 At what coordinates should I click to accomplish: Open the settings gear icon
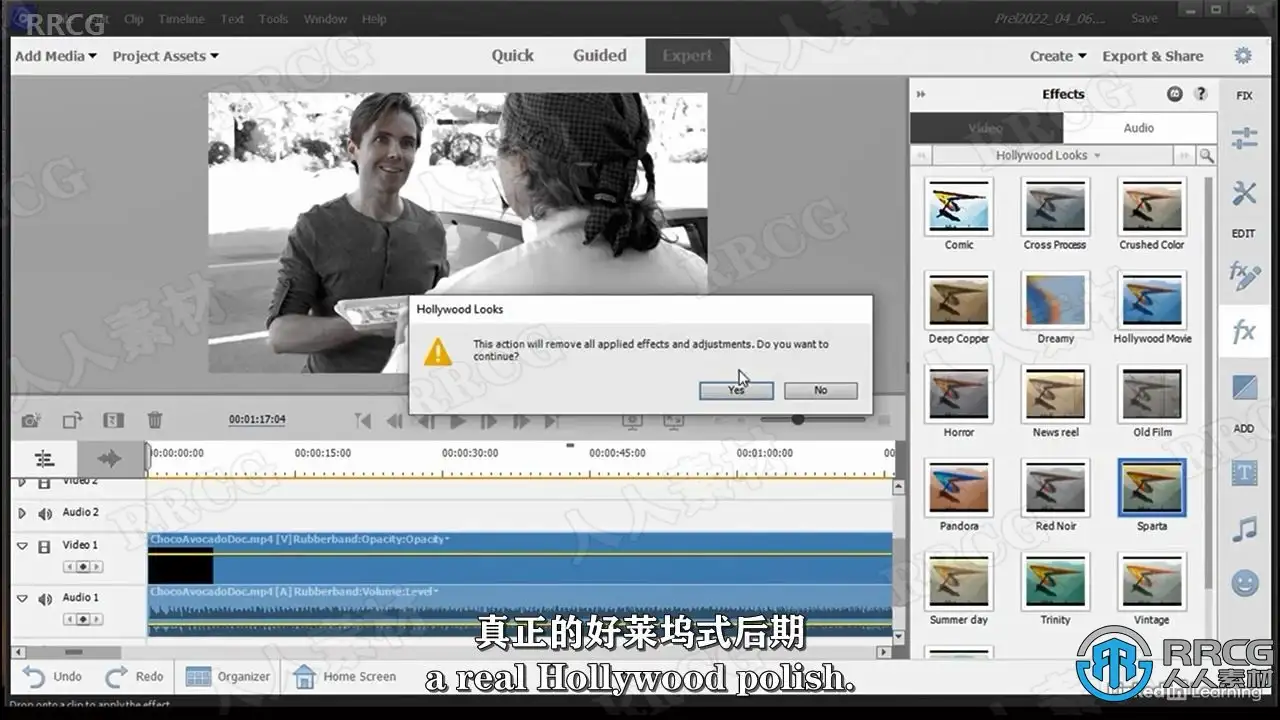coord(1243,56)
